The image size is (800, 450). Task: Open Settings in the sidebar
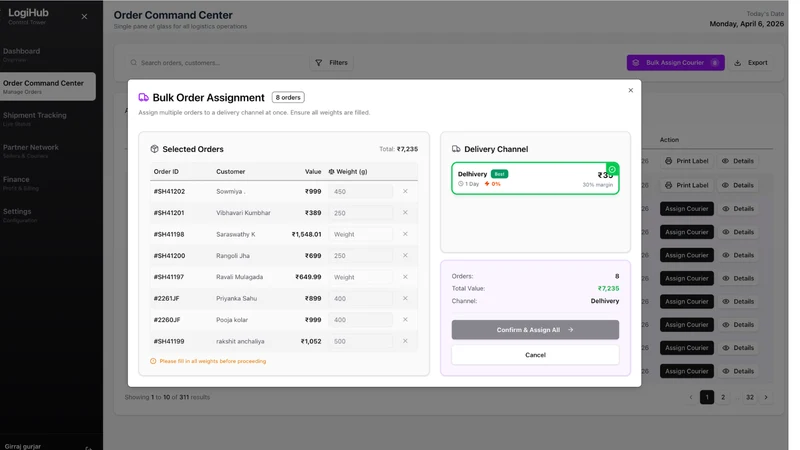47,215
